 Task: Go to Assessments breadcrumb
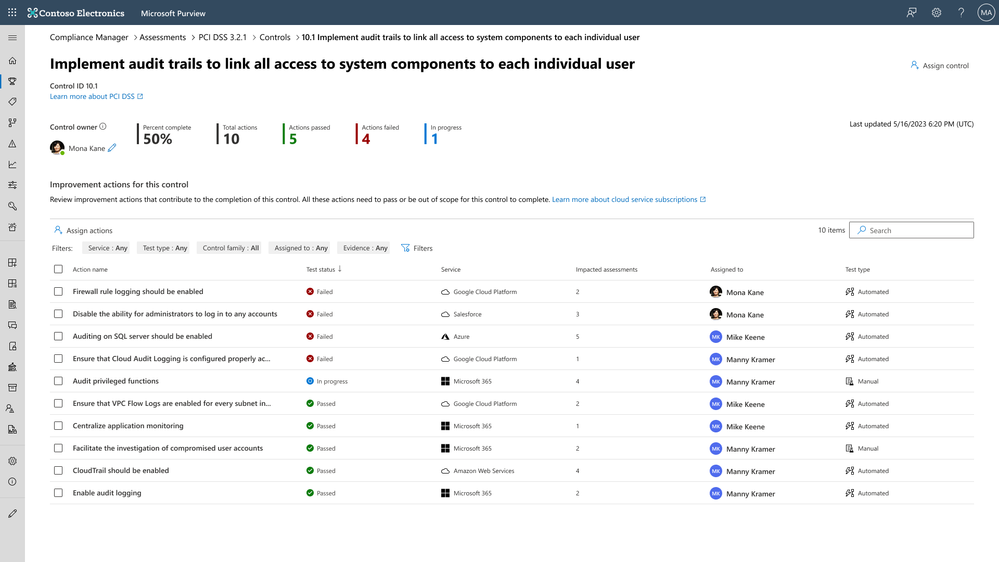click(162, 37)
